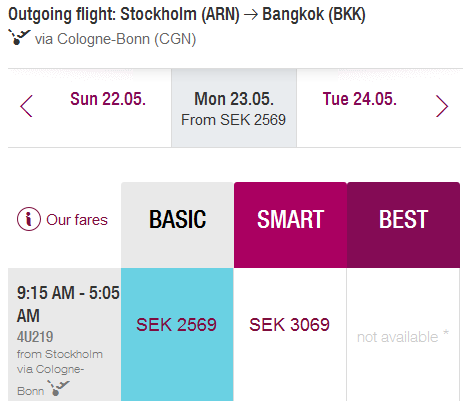Click the BEST fare column header

coord(403,225)
